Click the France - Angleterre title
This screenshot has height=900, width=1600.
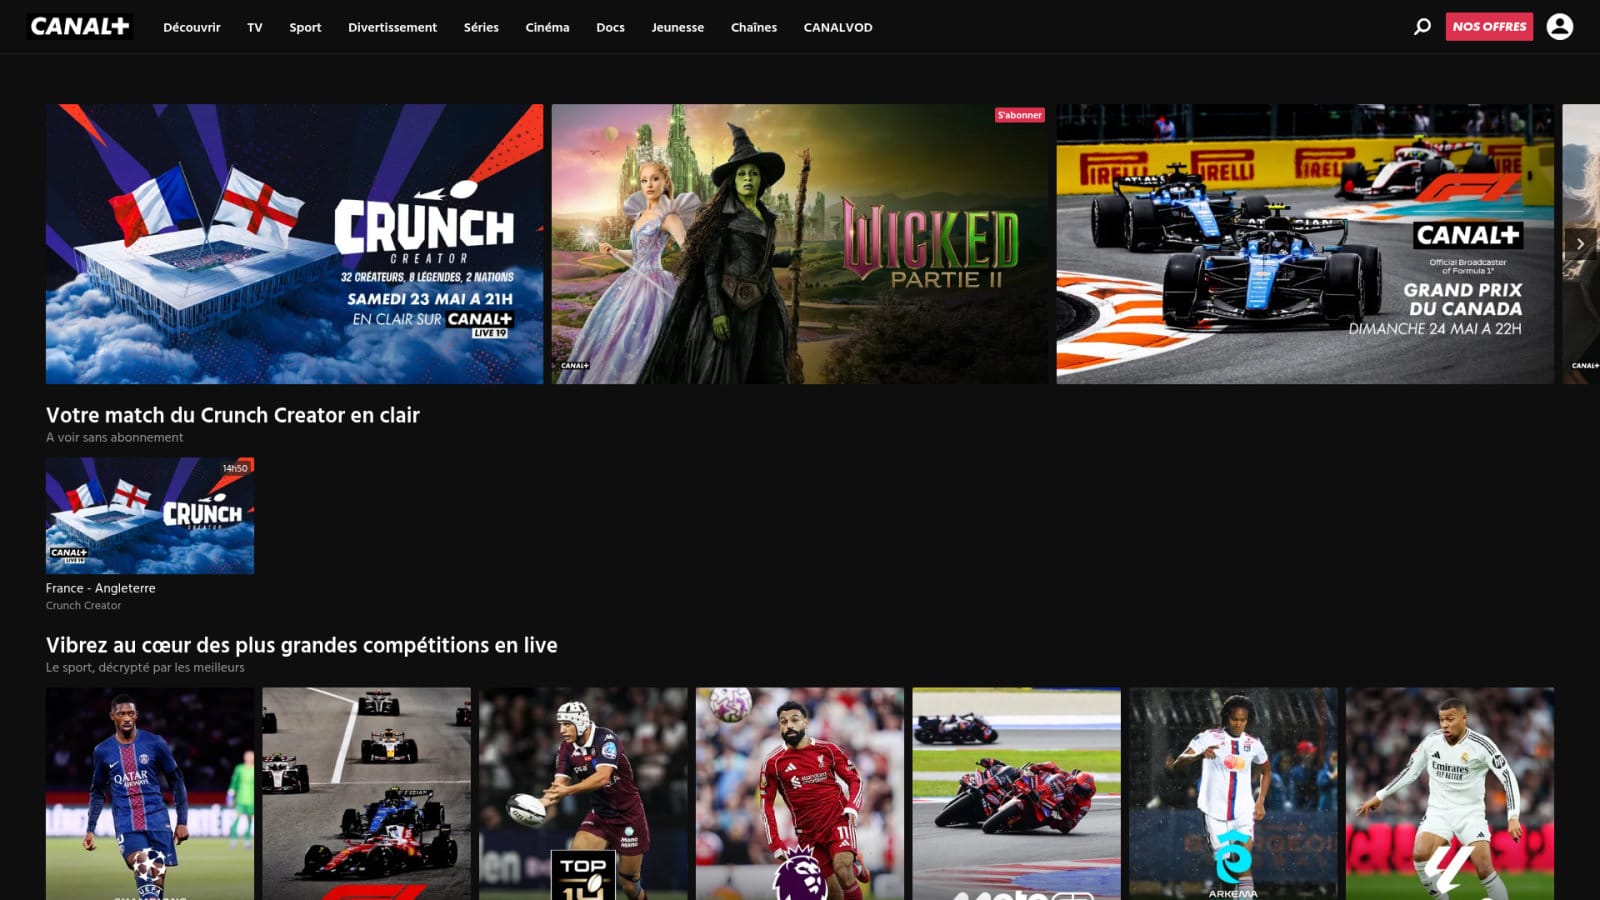point(100,588)
